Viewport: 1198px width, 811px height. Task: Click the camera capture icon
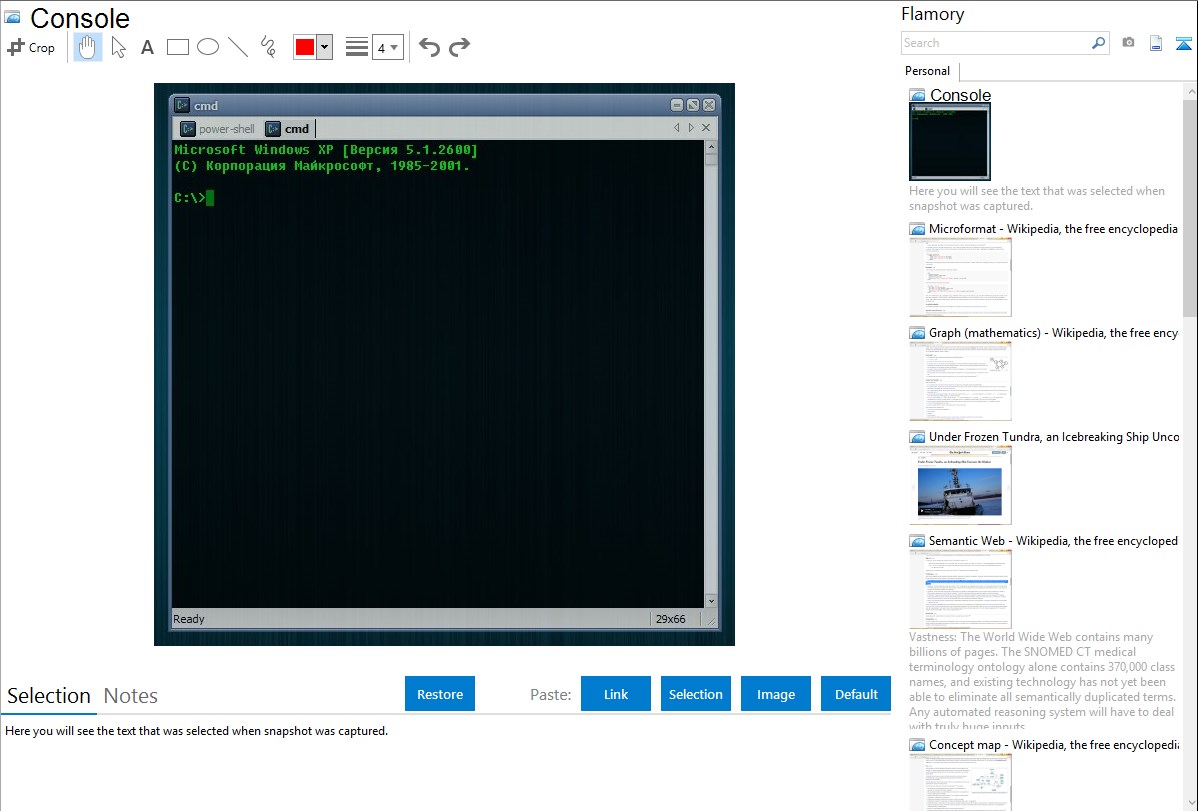click(1128, 43)
